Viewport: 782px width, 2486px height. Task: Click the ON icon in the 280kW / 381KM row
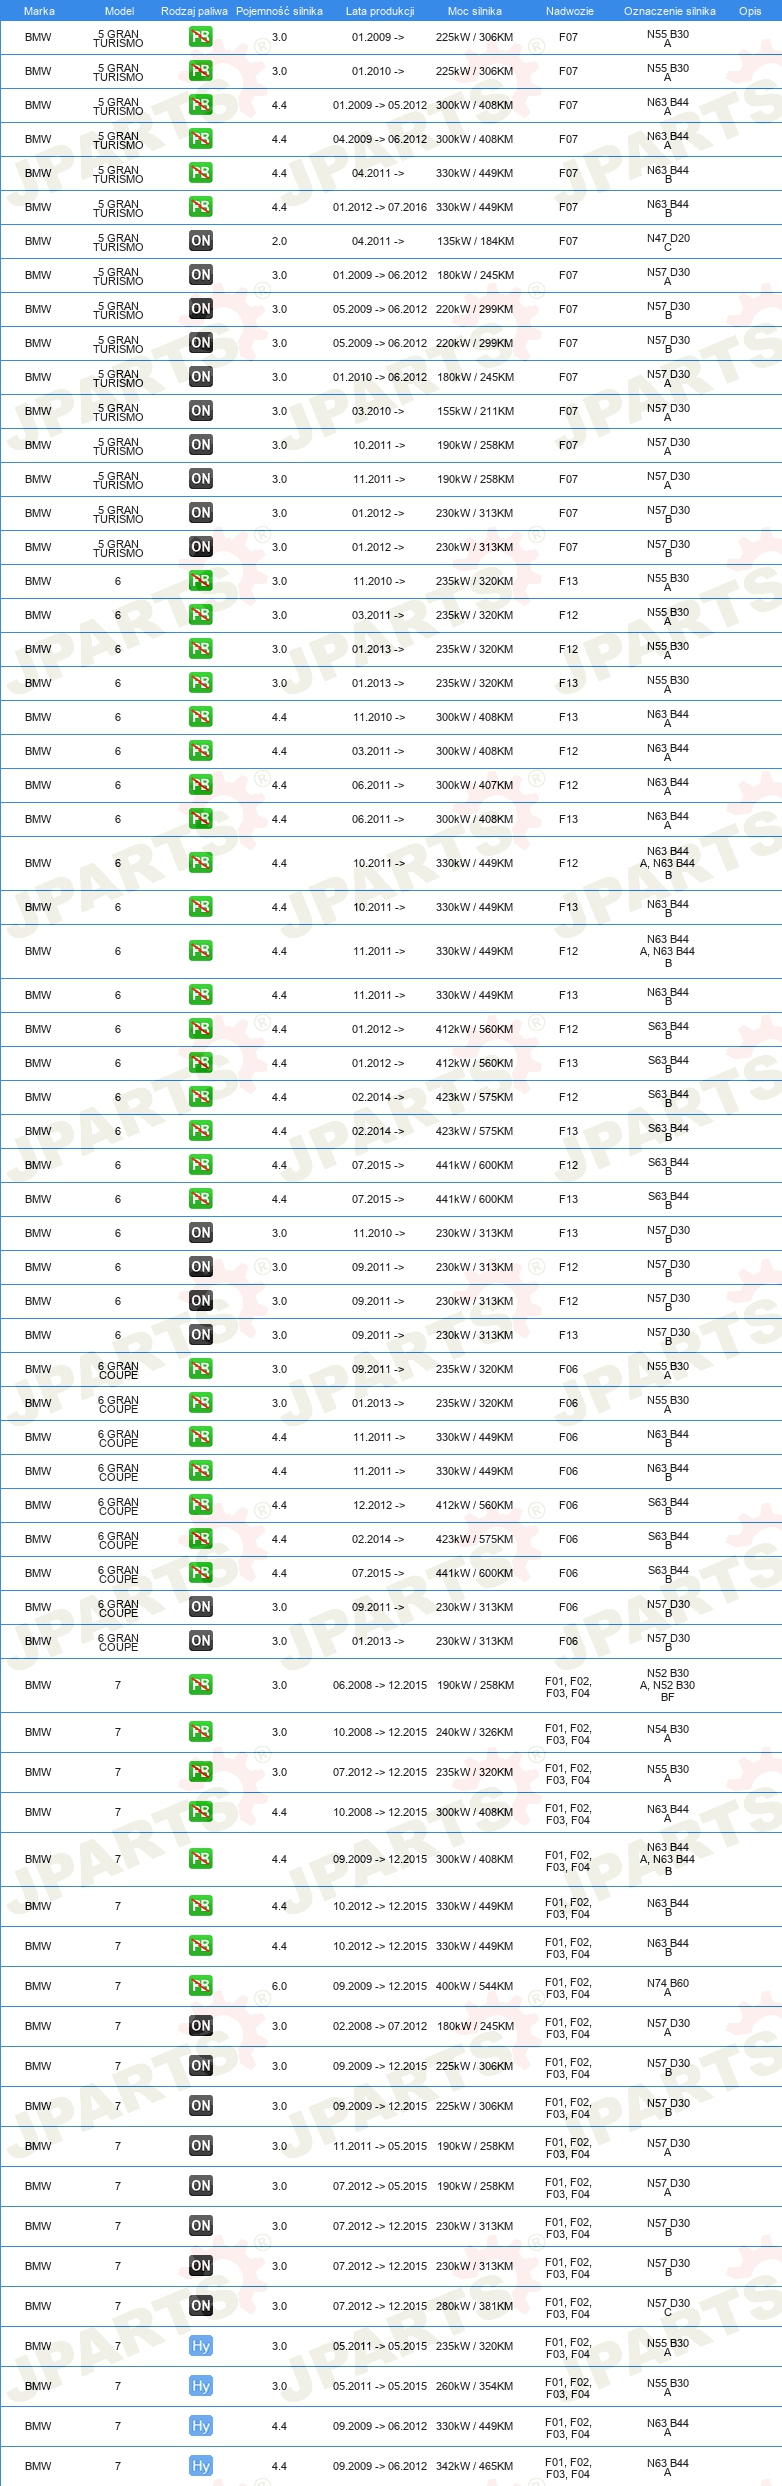201,2306
